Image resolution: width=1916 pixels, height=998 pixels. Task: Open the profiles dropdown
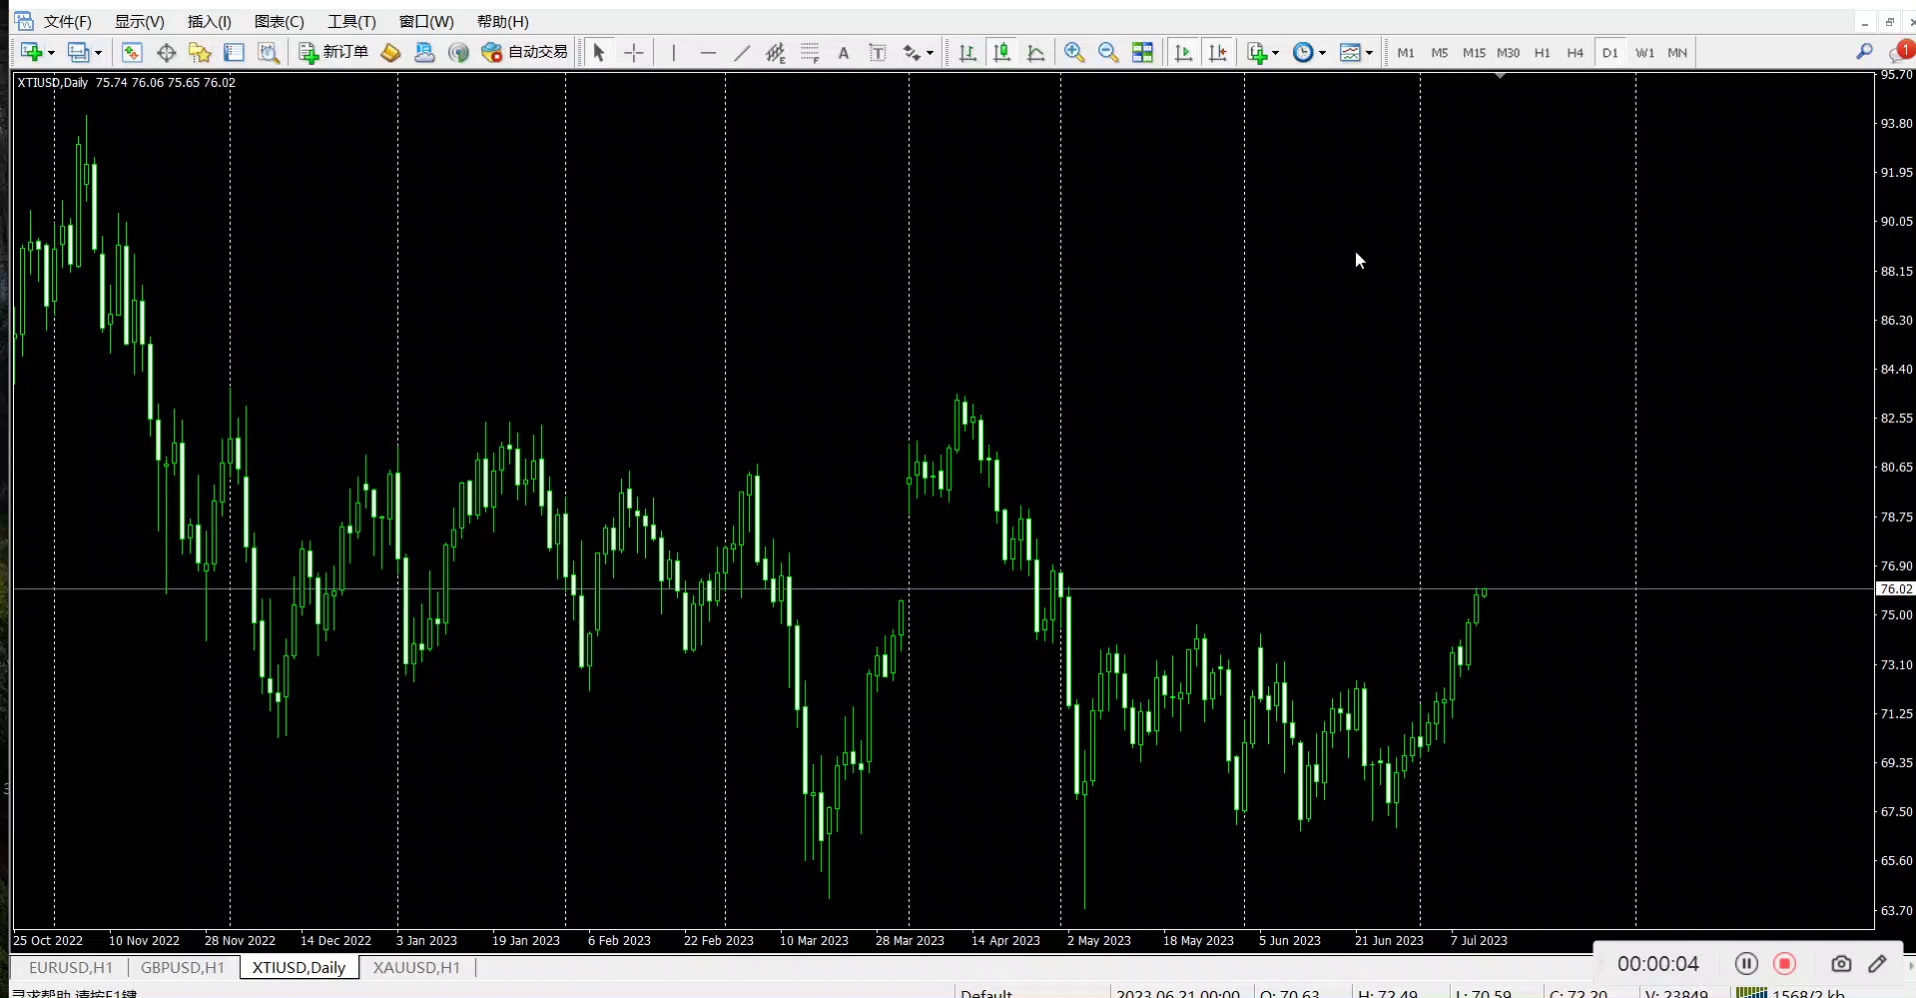click(98, 53)
